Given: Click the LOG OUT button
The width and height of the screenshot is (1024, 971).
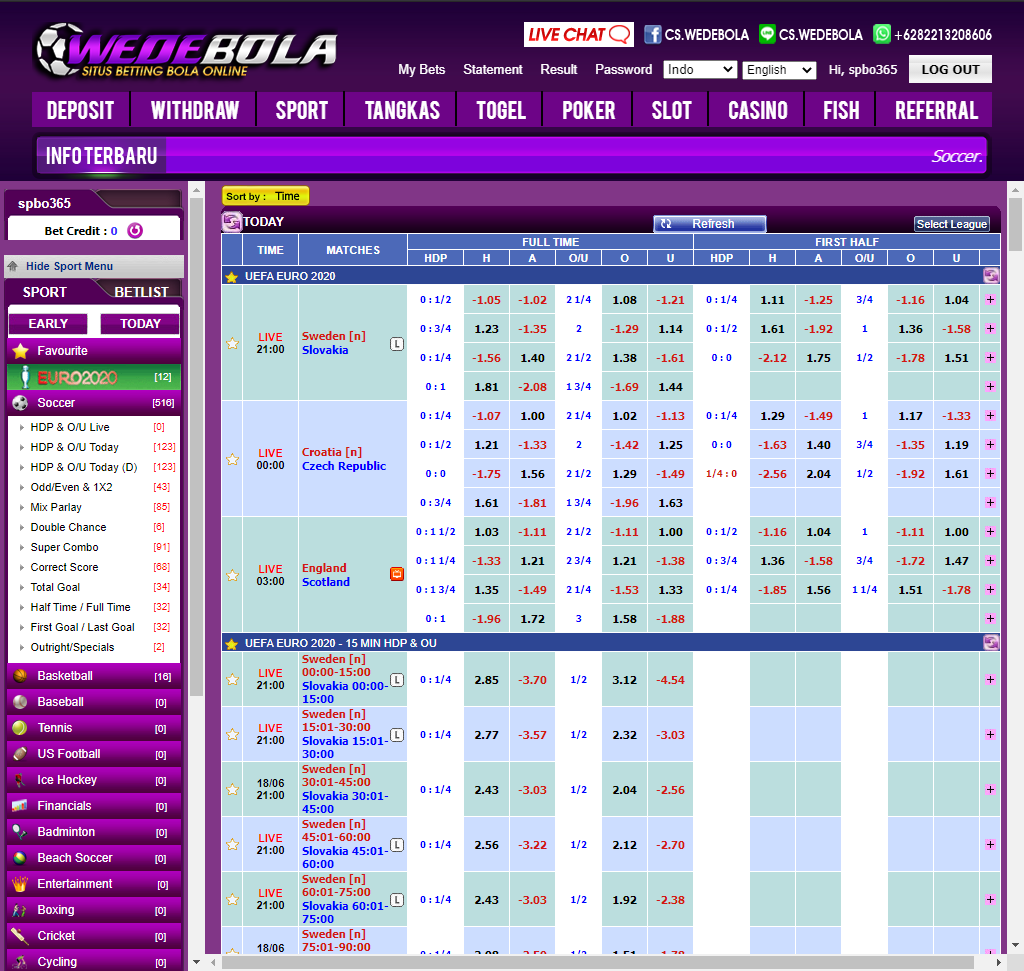Looking at the screenshot, I should [x=950, y=69].
